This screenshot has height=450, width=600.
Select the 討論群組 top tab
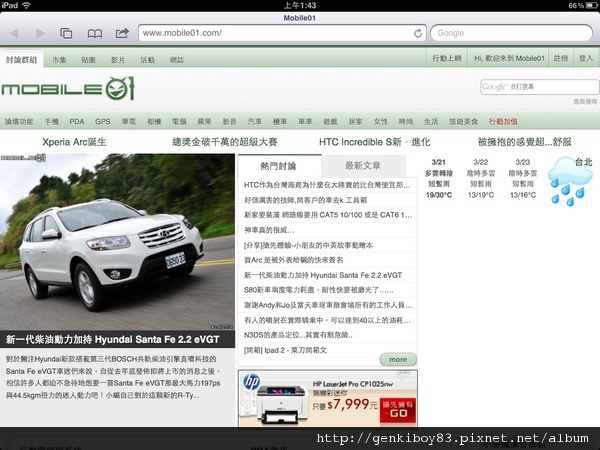(x=21, y=59)
